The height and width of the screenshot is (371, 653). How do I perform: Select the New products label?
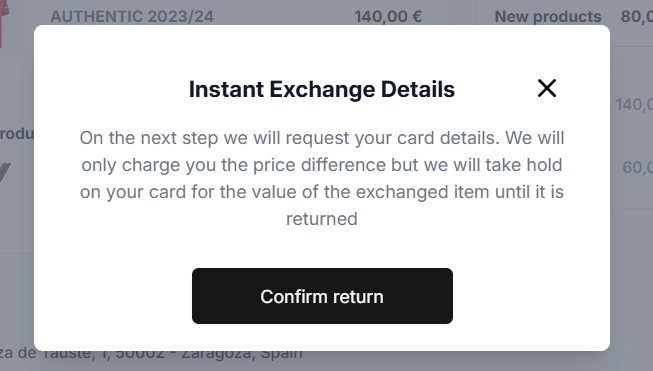pyautogui.click(x=548, y=17)
